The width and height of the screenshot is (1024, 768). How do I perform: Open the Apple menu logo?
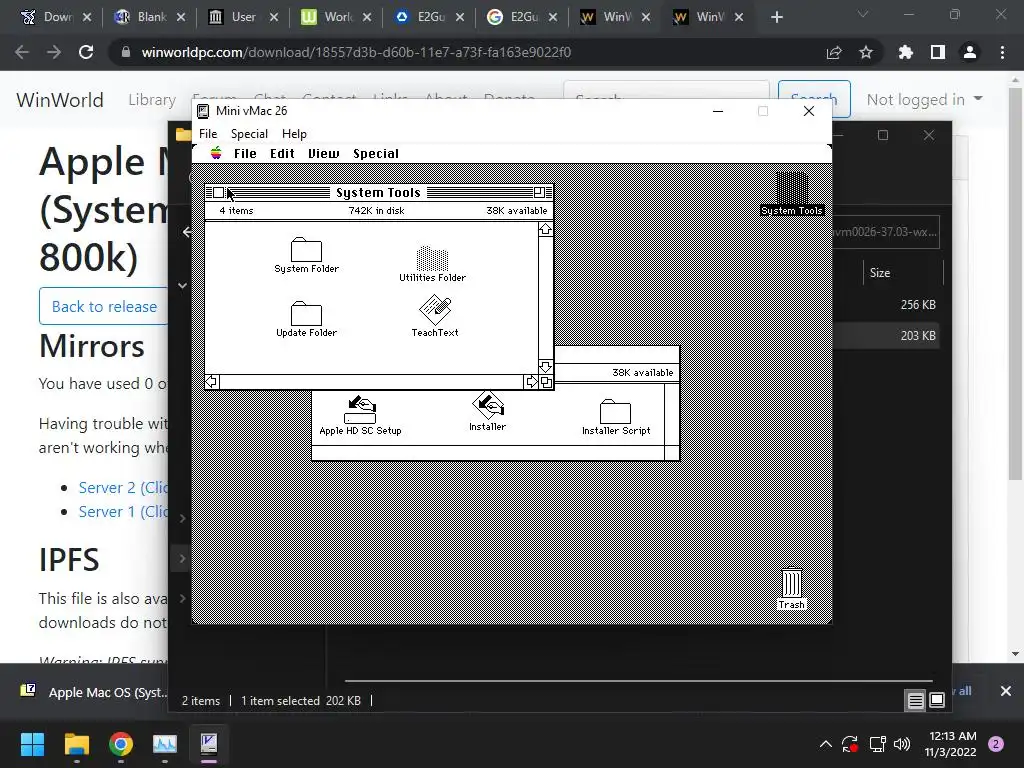(x=216, y=153)
